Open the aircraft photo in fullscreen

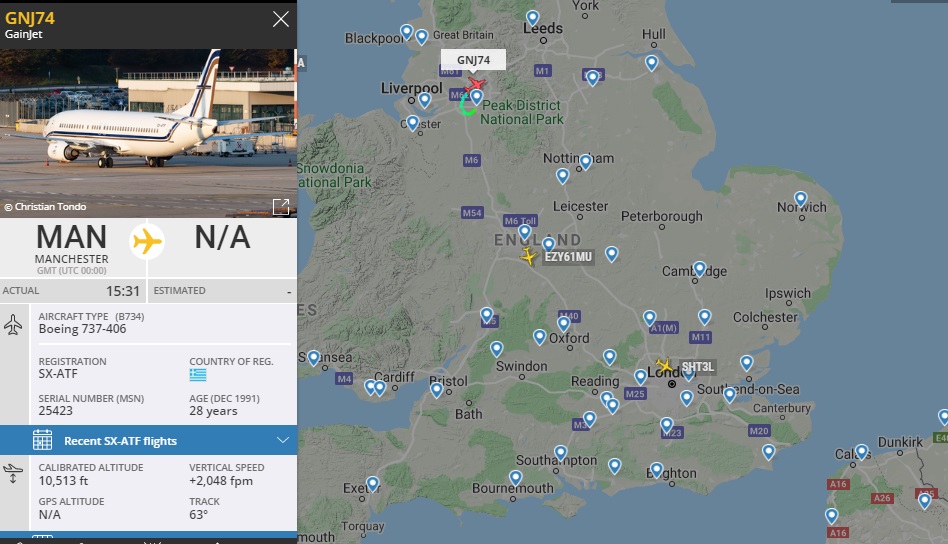pos(281,206)
